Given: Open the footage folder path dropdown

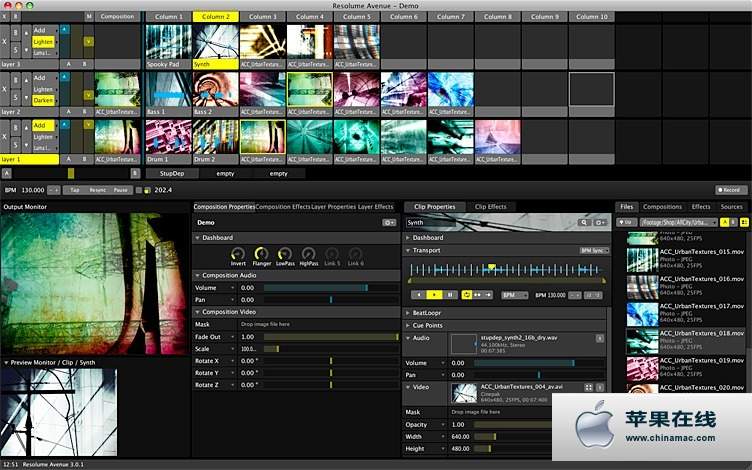Looking at the screenshot, I should 679,223.
